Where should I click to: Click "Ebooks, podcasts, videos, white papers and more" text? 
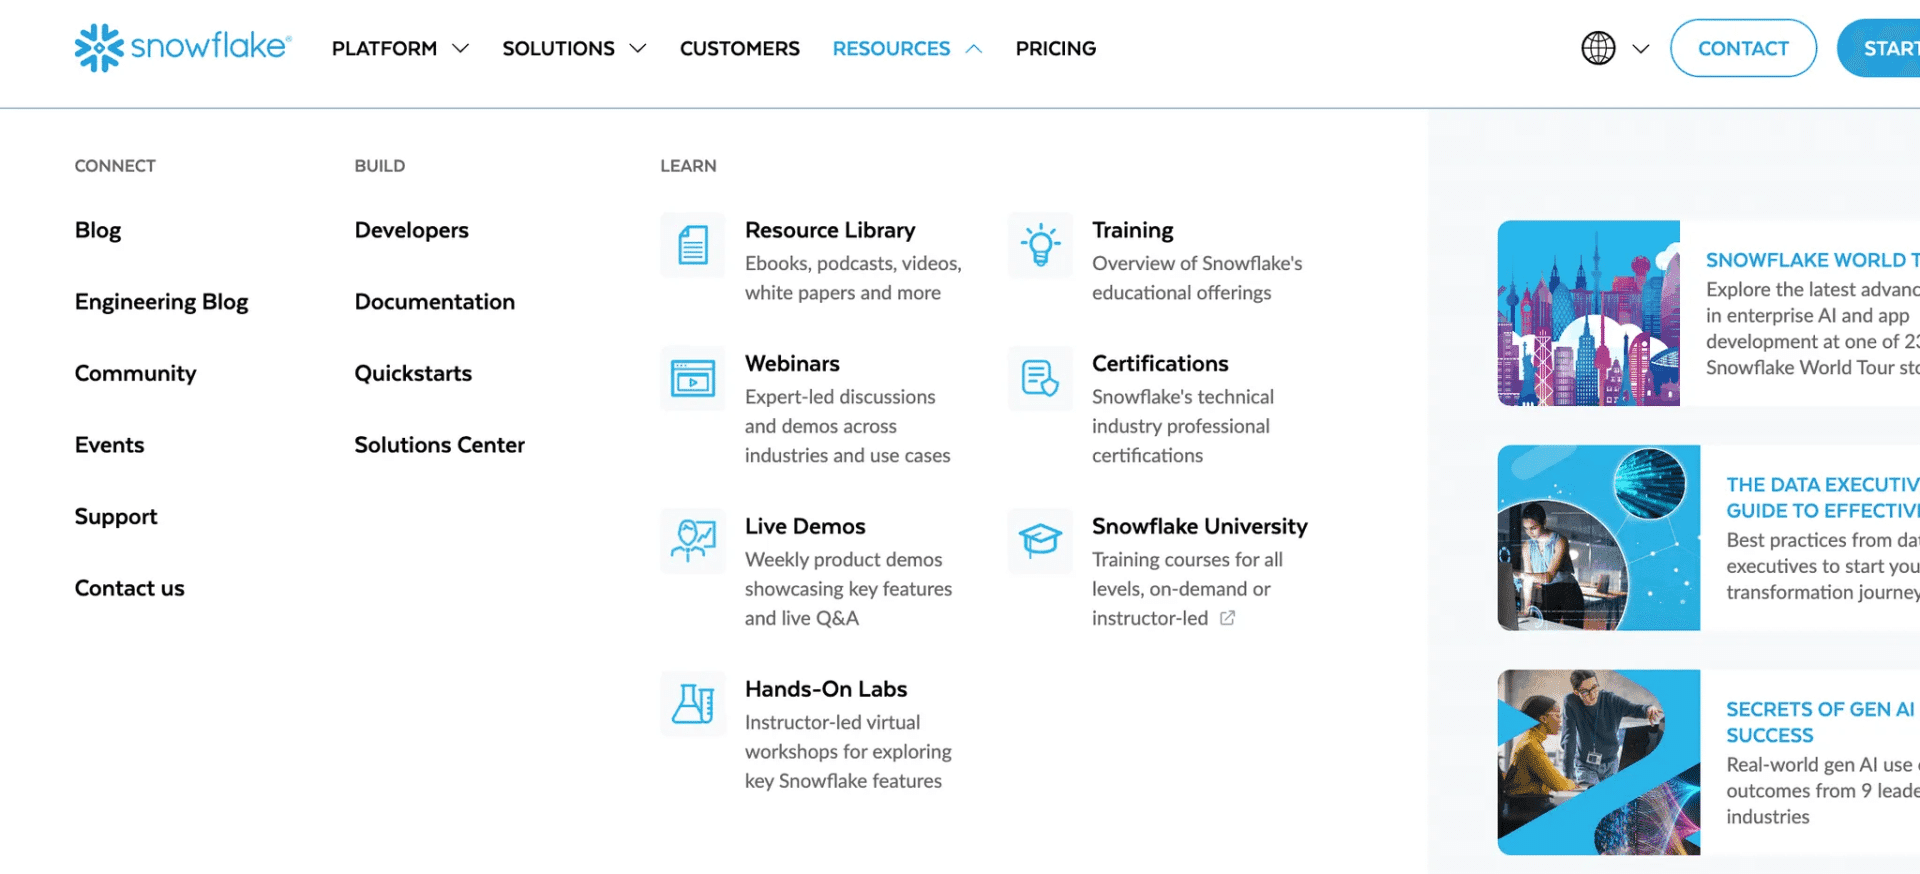[853, 278]
